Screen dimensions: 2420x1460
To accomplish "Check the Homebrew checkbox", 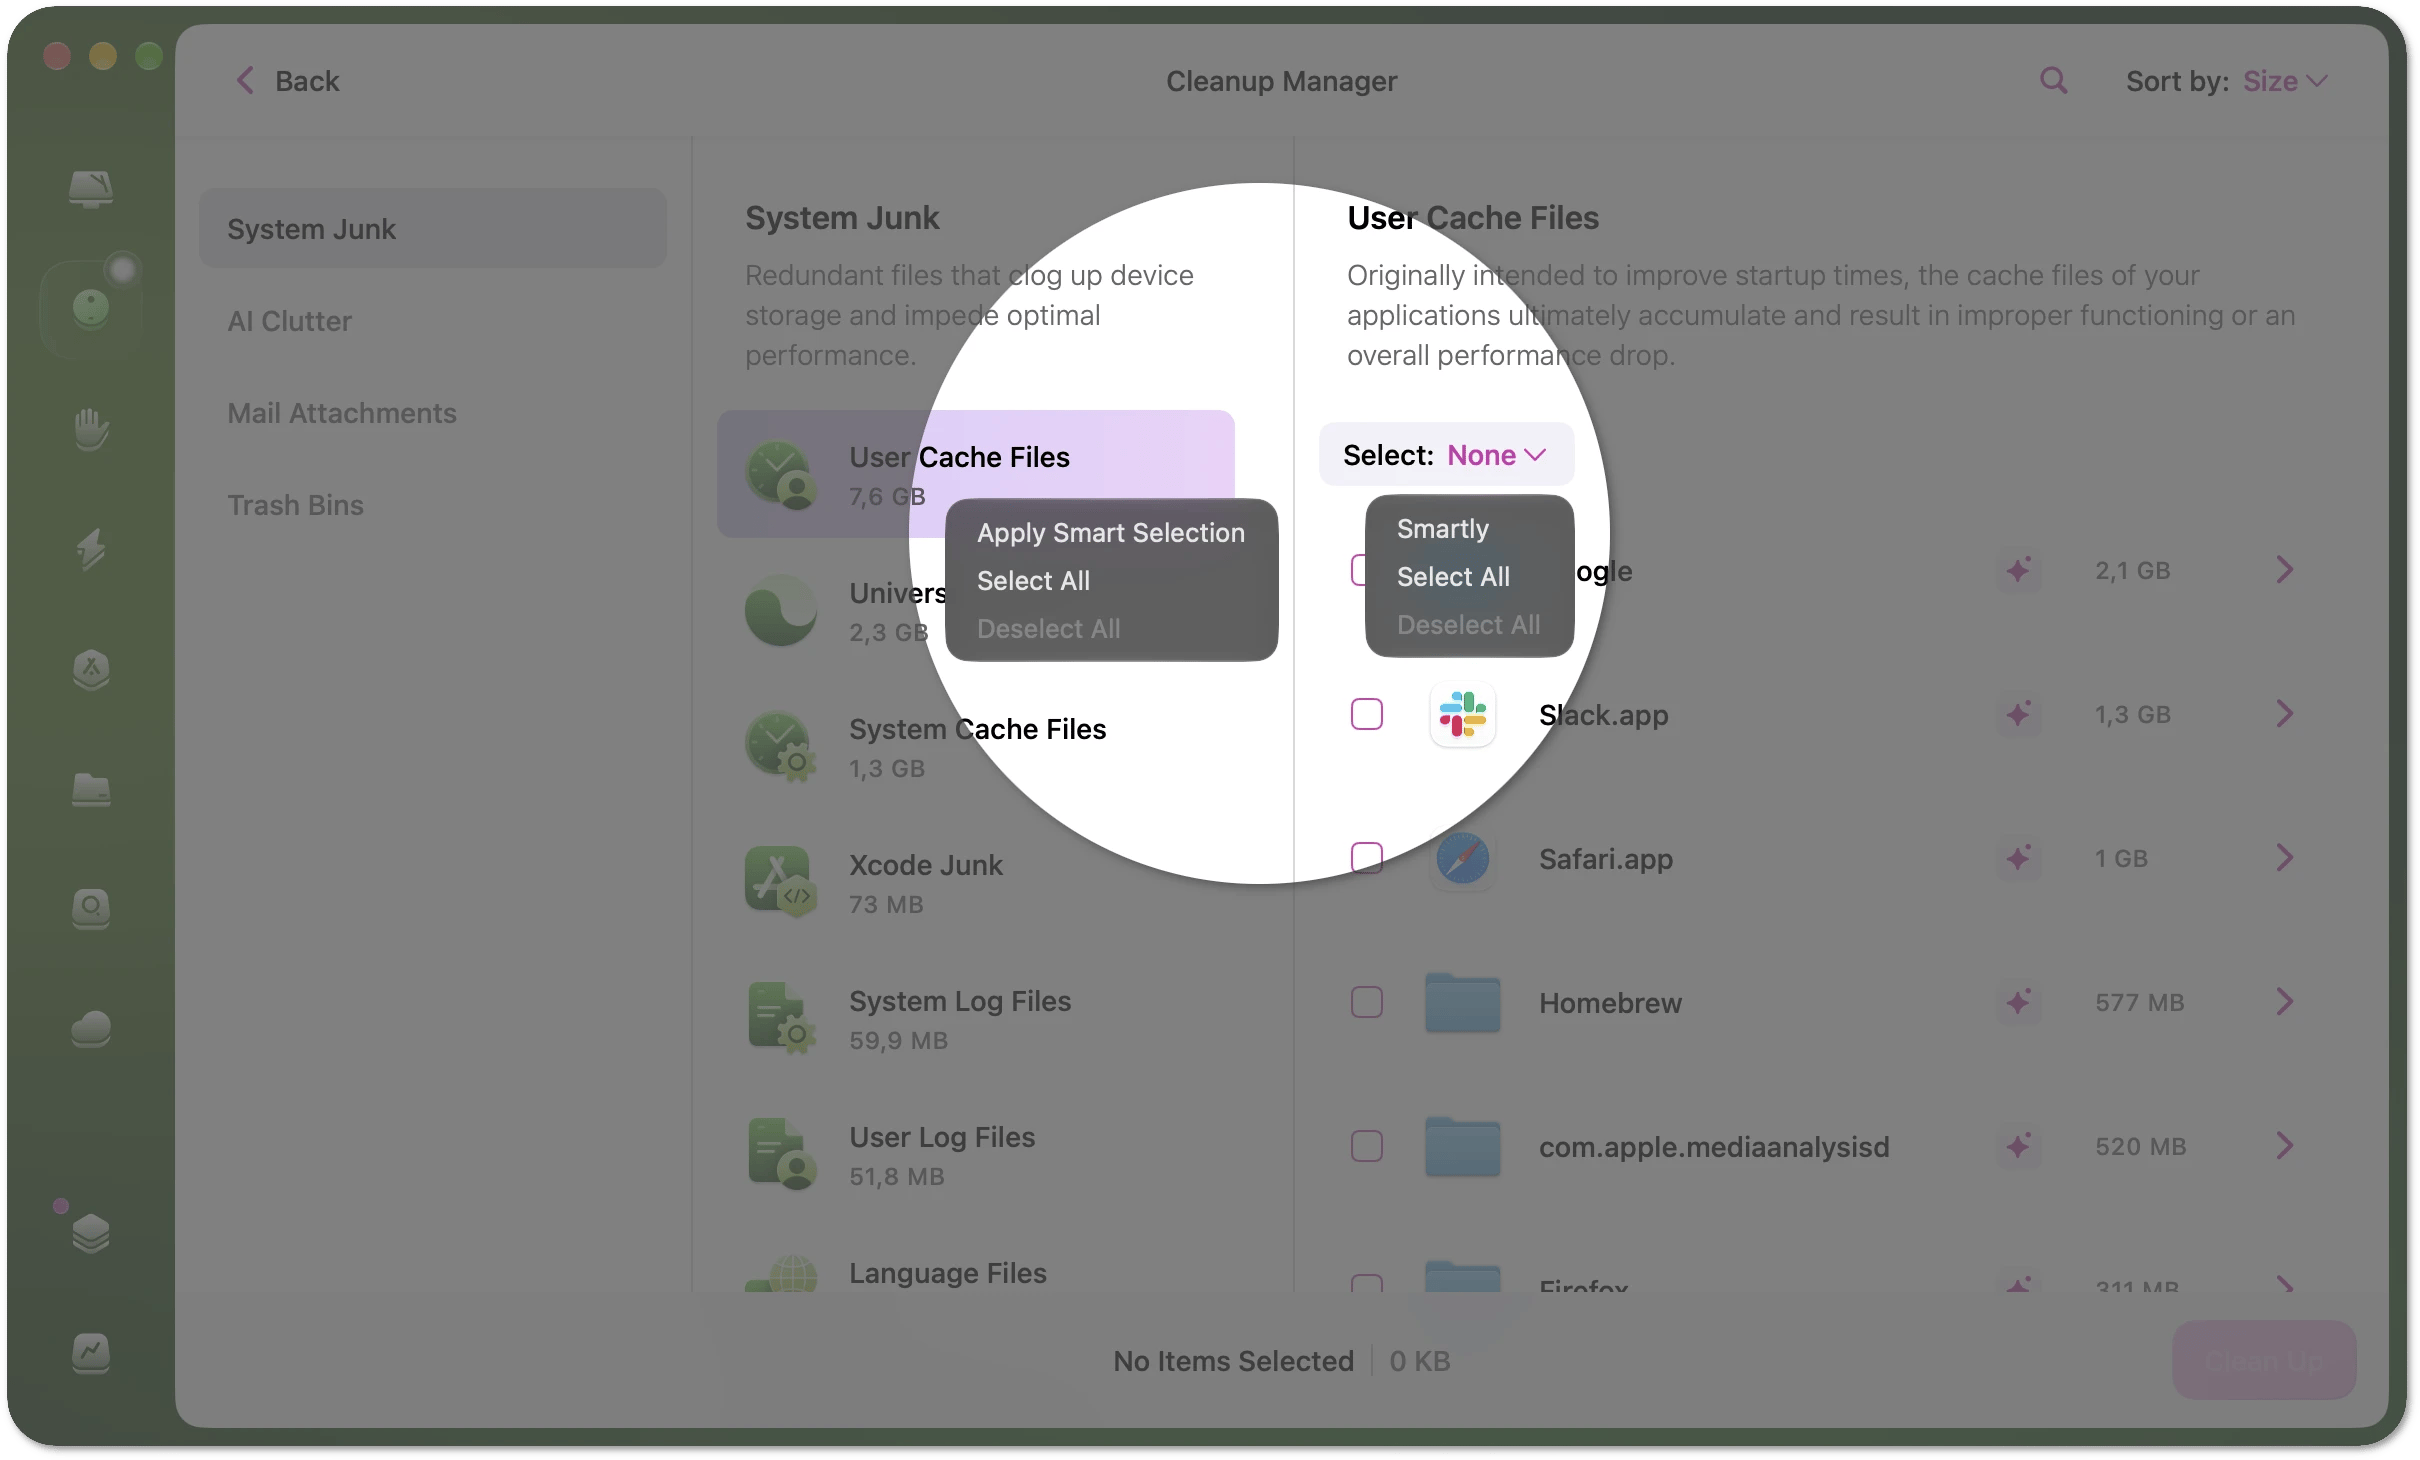I will 1367,1002.
